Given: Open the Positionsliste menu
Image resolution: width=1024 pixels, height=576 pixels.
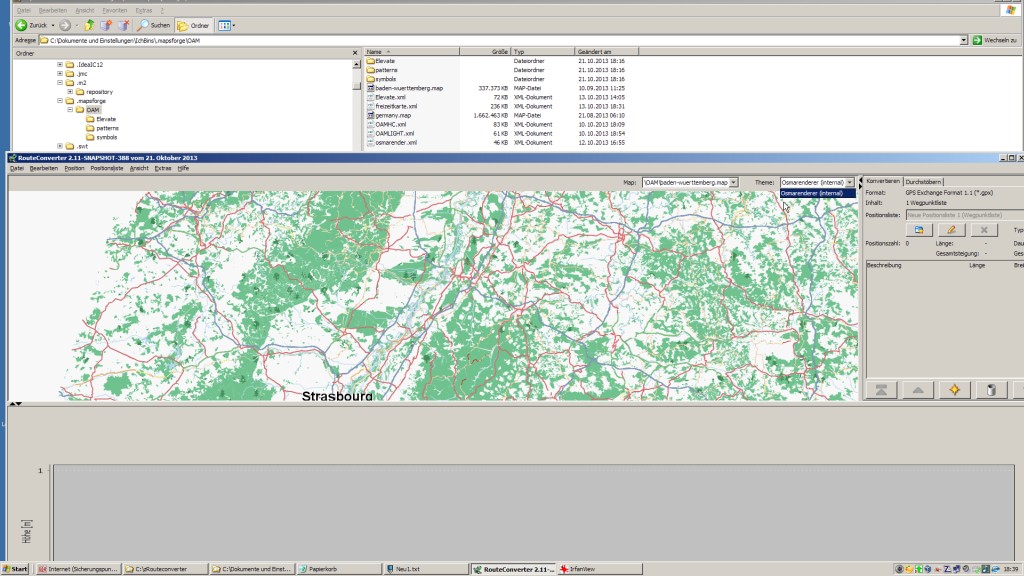Looking at the screenshot, I should pyautogui.click(x=107, y=168).
